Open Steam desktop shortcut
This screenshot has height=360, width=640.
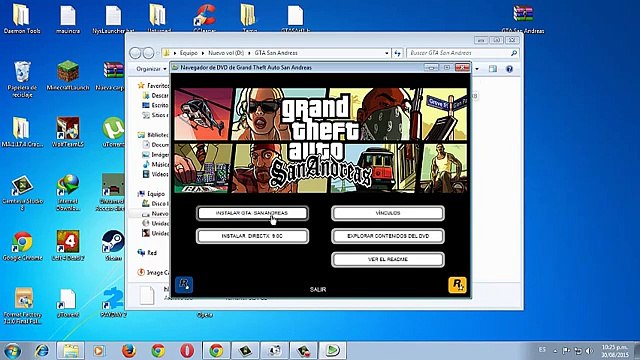pyautogui.click(x=113, y=246)
